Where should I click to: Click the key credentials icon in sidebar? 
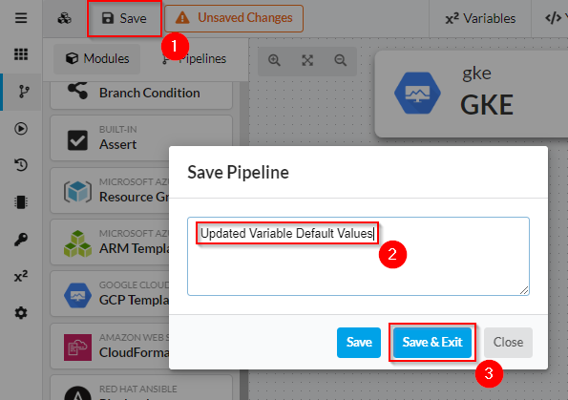pyautogui.click(x=21, y=239)
